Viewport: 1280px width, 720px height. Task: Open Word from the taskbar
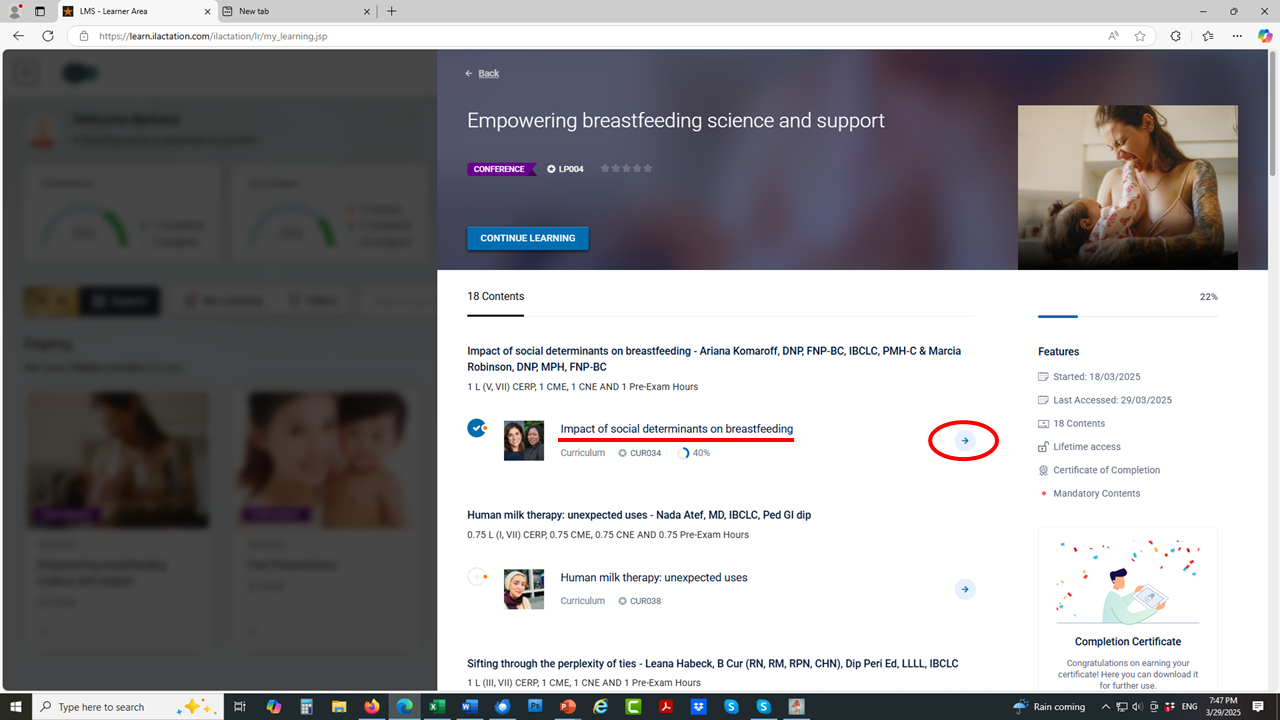(x=469, y=706)
